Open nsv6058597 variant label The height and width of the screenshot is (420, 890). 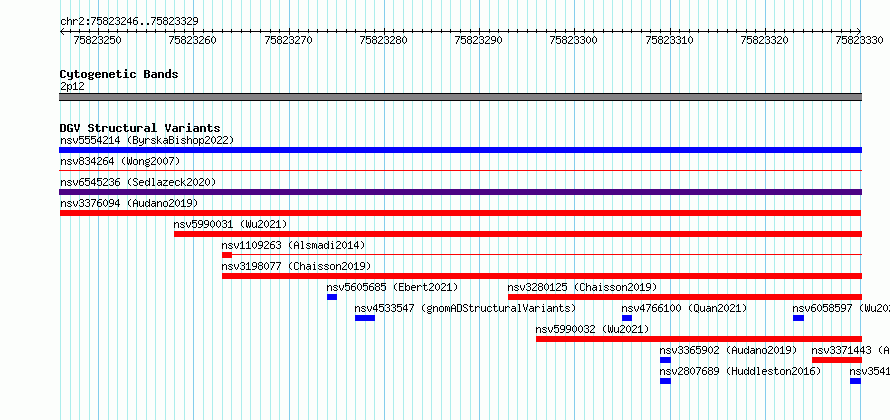click(841, 308)
